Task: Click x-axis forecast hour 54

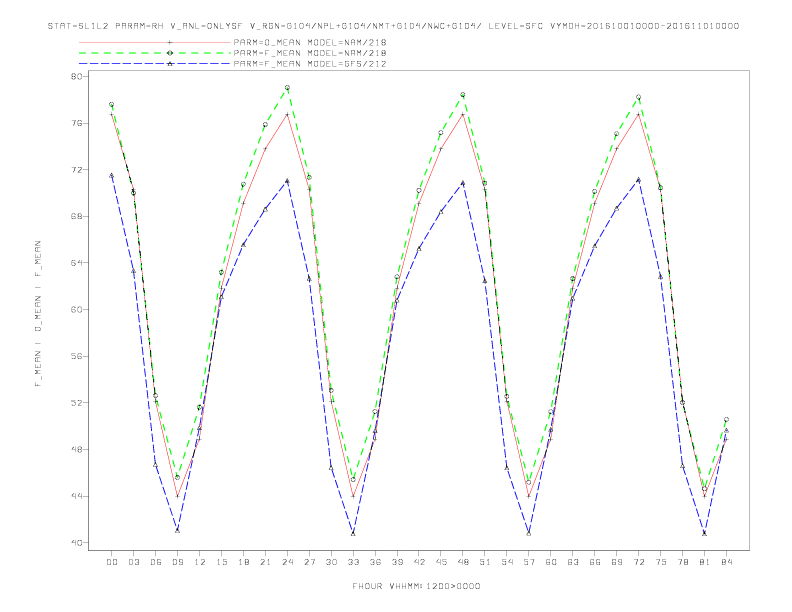Action: 507,562
